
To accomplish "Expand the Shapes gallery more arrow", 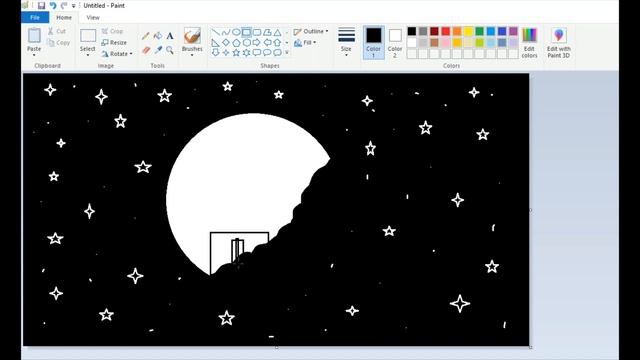I will pos(287,52).
